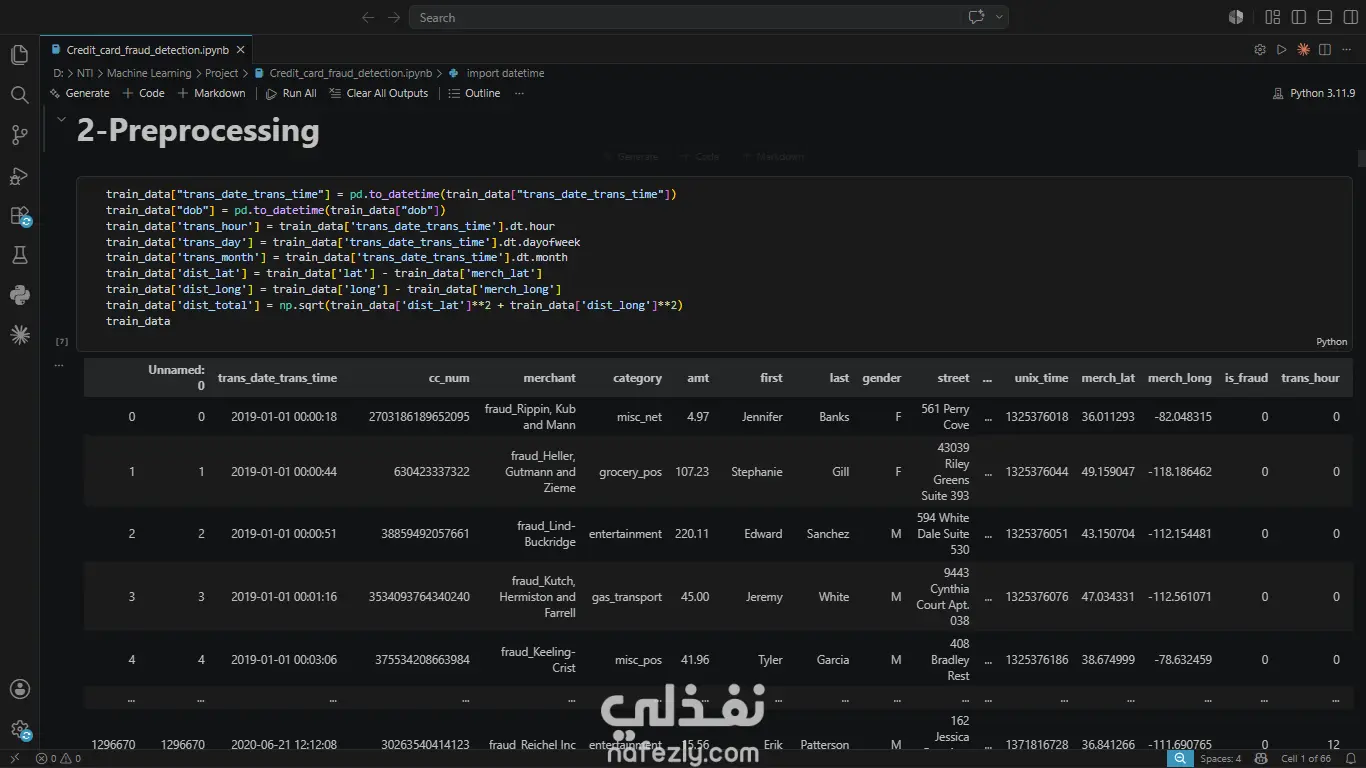The height and width of the screenshot is (768, 1366).
Task: Click Cell 1 of 66 in status bar
Action: click(1306, 758)
